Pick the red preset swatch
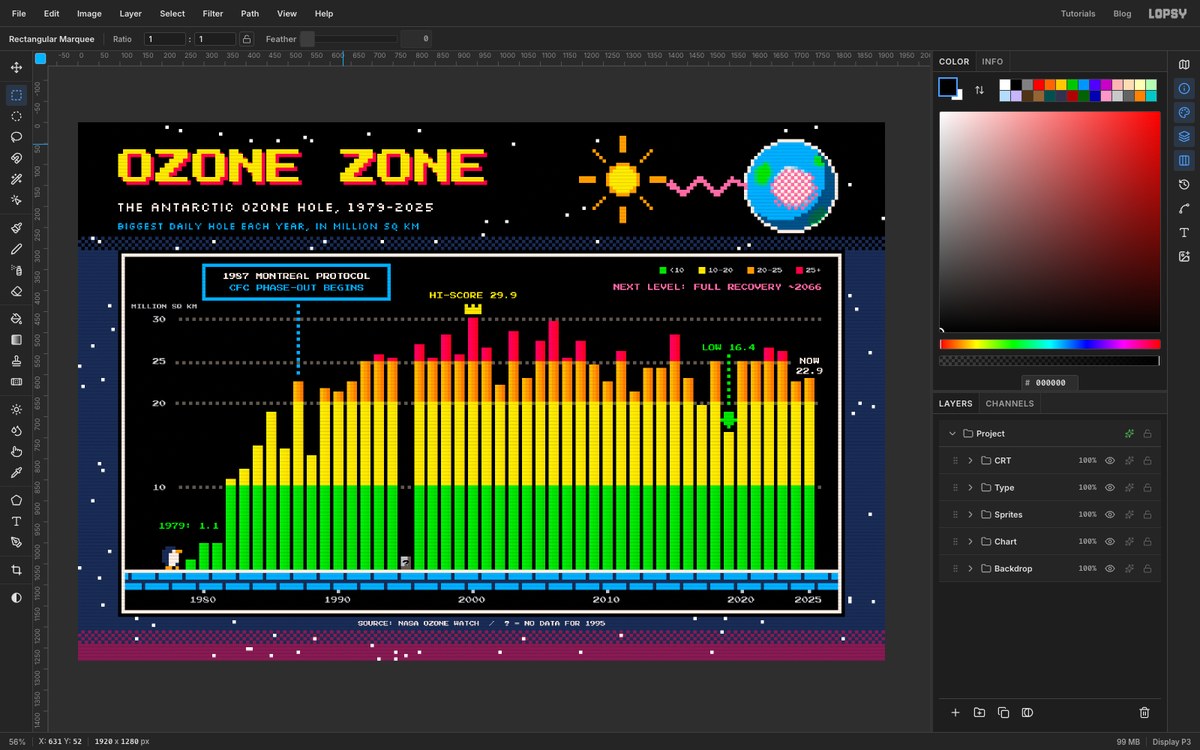The width and height of the screenshot is (1200, 750). 1039,85
